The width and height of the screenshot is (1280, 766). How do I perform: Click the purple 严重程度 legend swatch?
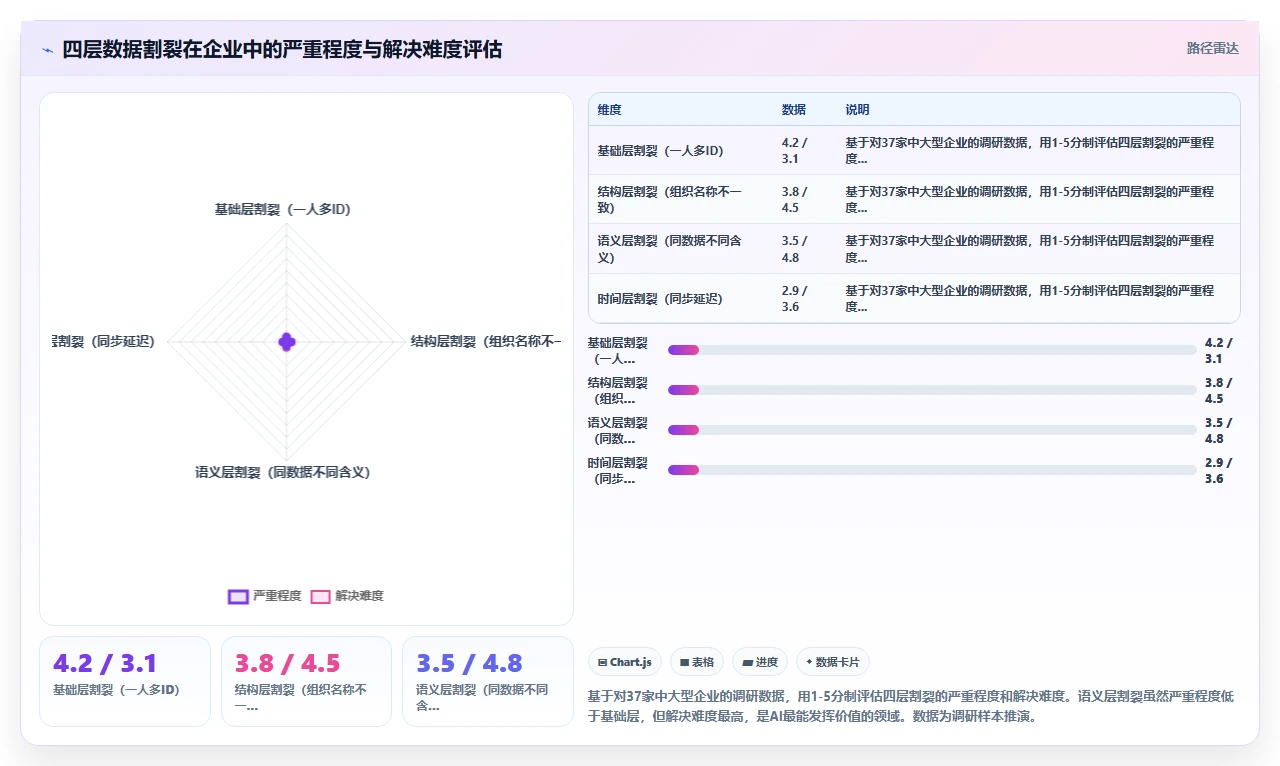pos(238,596)
